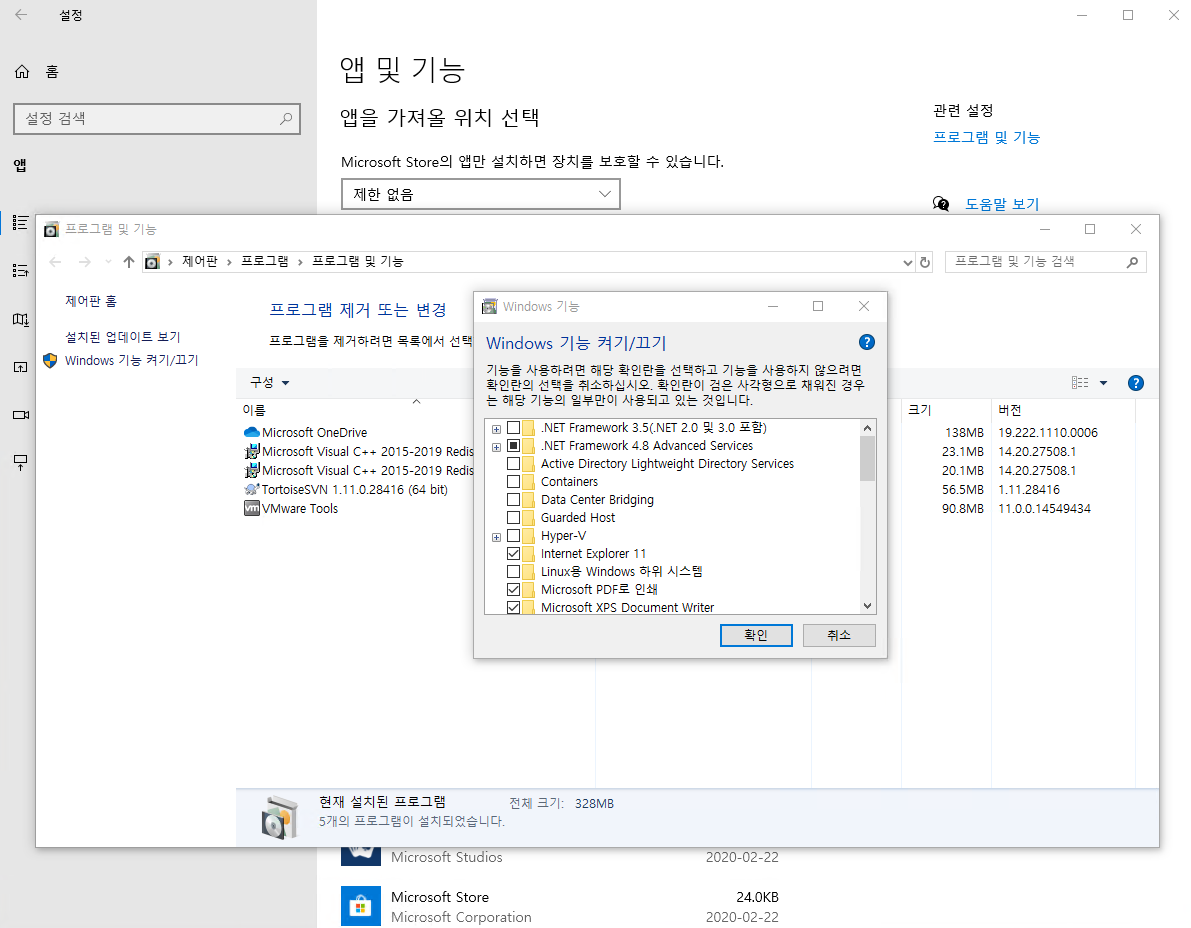
Task: Expand the Hyper-V tree node
Action: point(496,537)
